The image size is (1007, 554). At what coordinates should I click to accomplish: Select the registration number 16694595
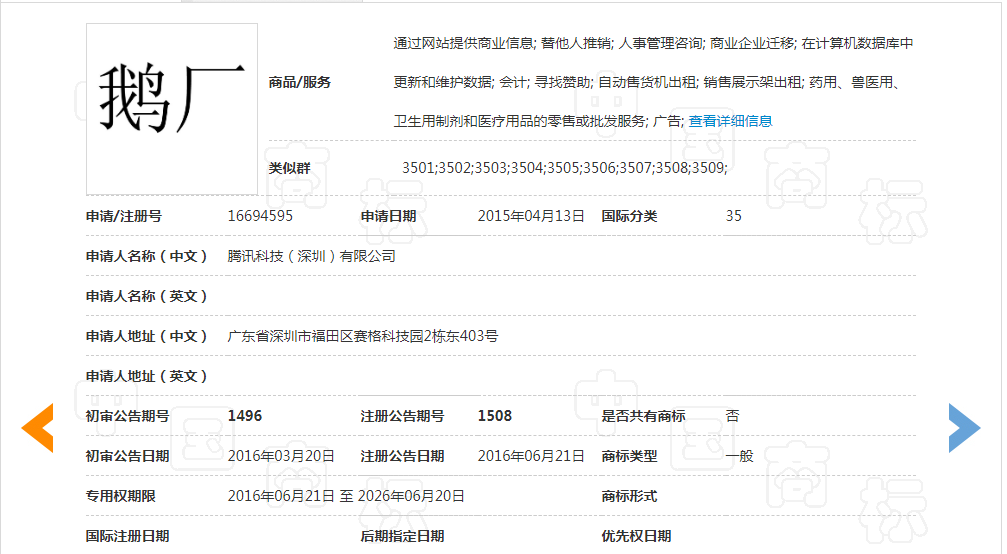[260, 216]
